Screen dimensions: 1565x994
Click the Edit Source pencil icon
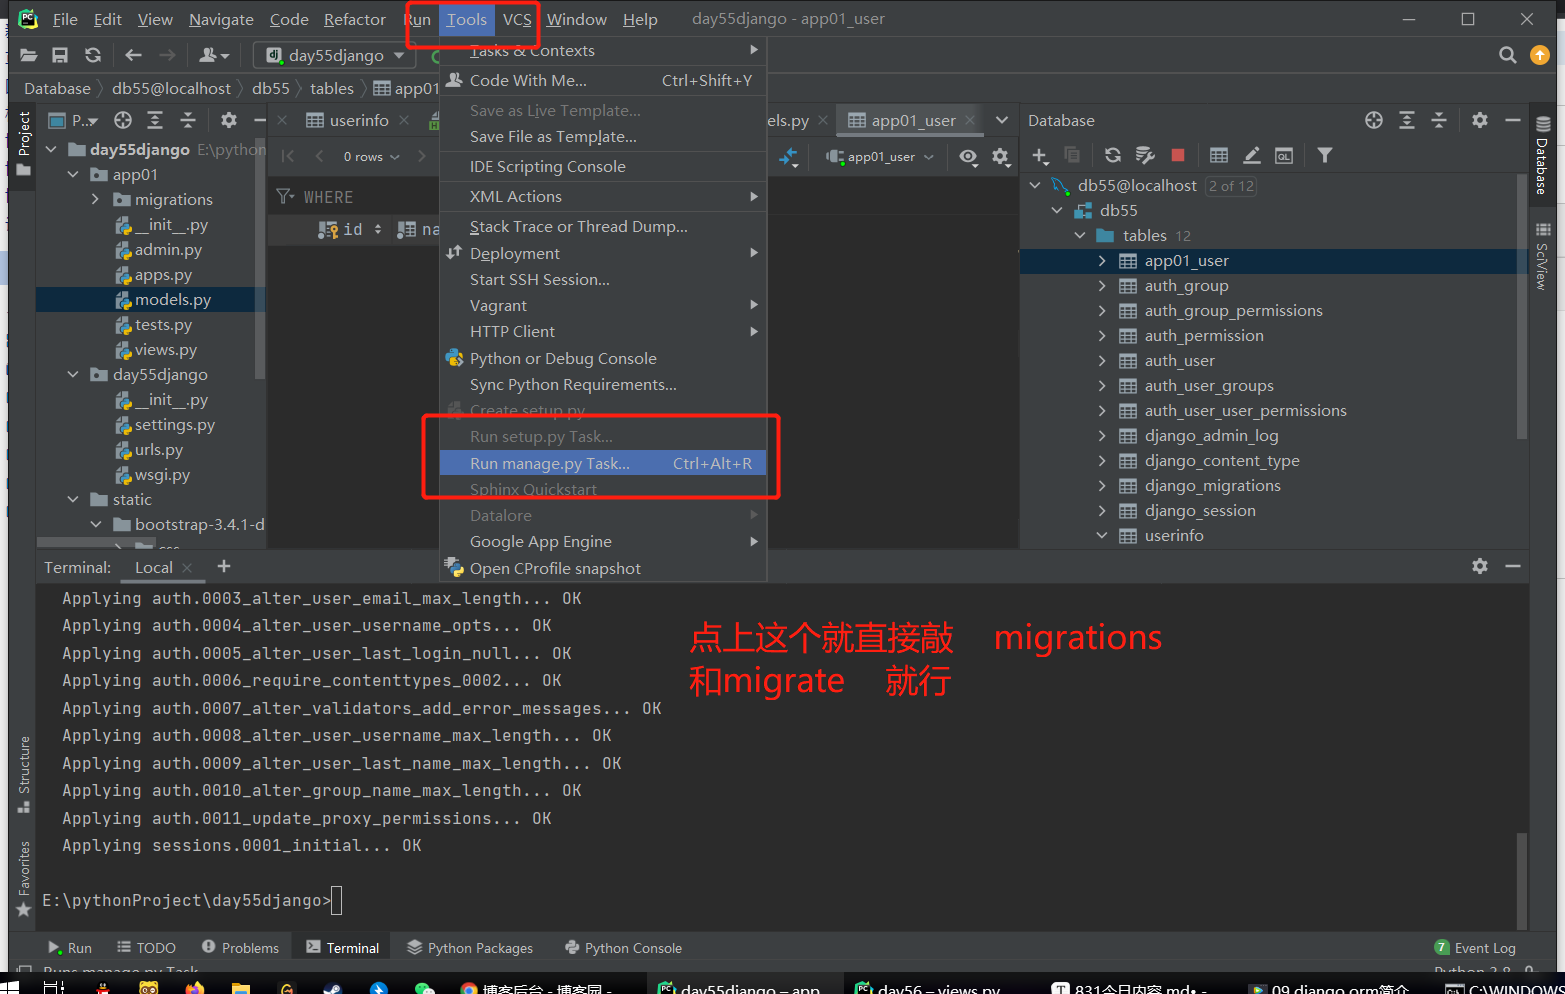tap(1252, 155)
